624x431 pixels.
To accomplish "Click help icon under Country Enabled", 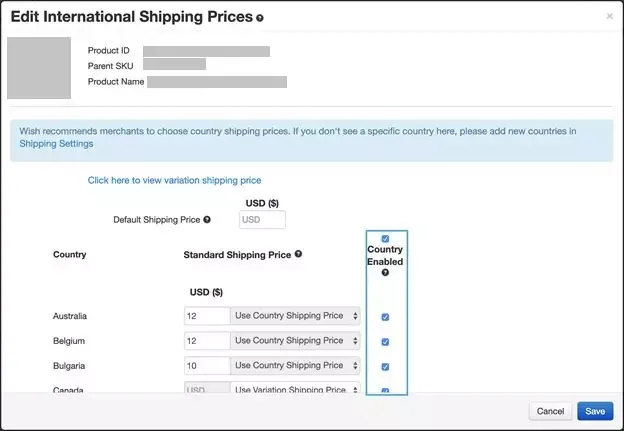I will pos(385,273).
